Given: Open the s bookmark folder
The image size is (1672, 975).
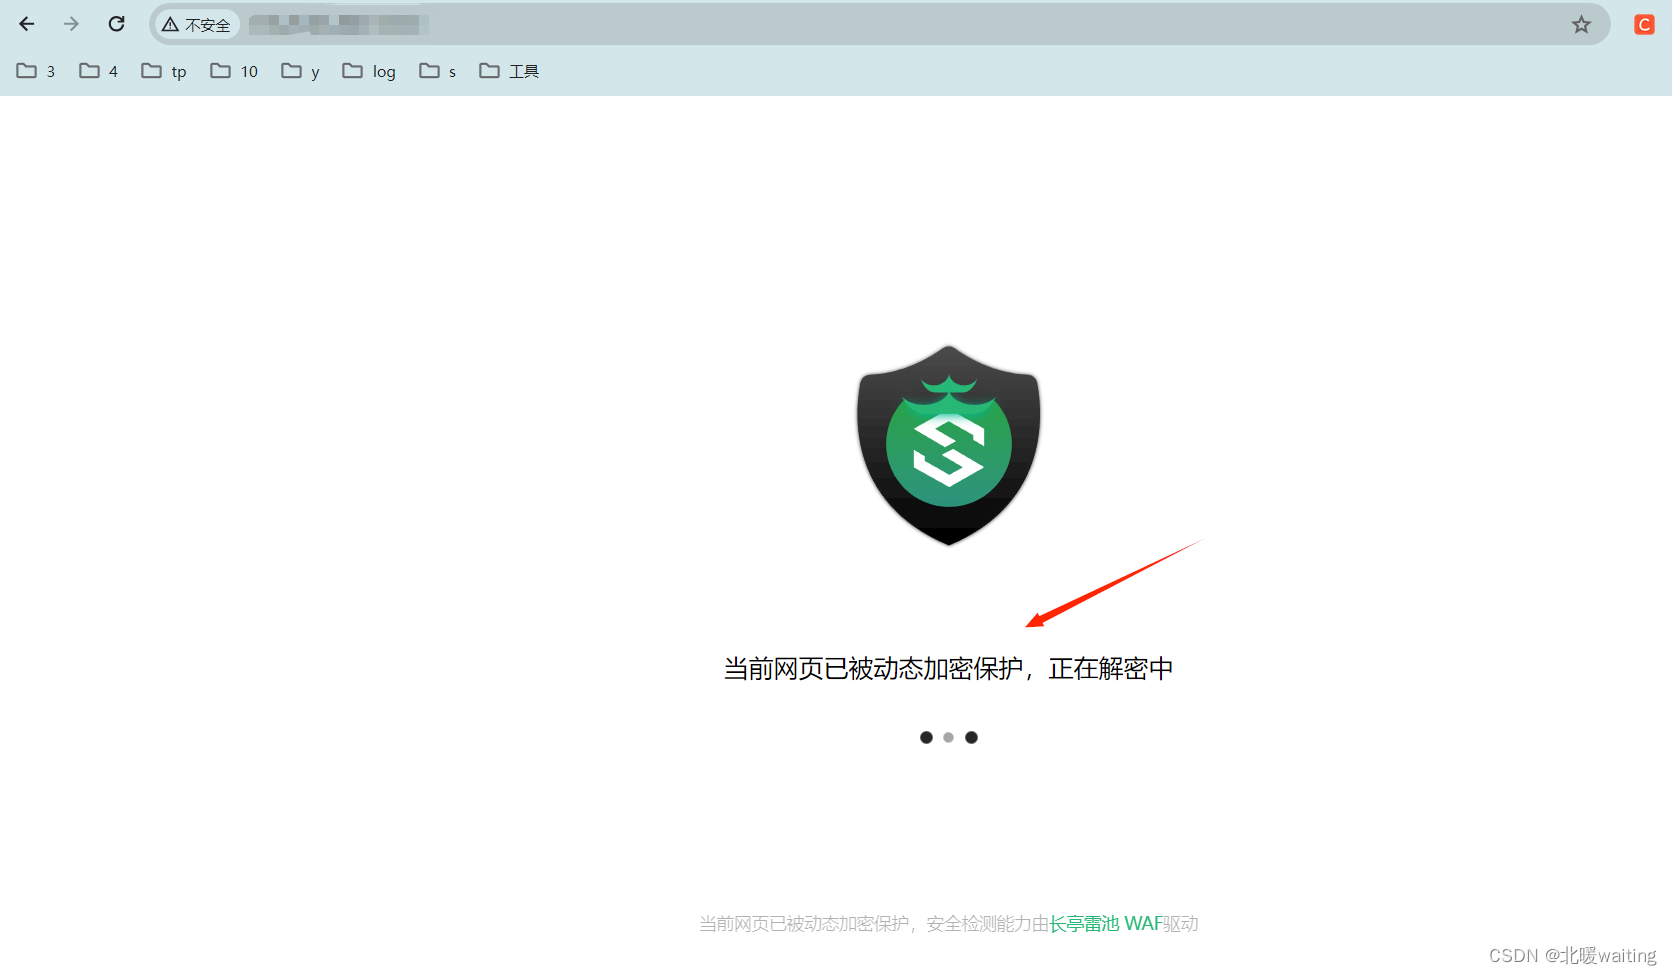Looking at the screenshot, I should (438, 71).
